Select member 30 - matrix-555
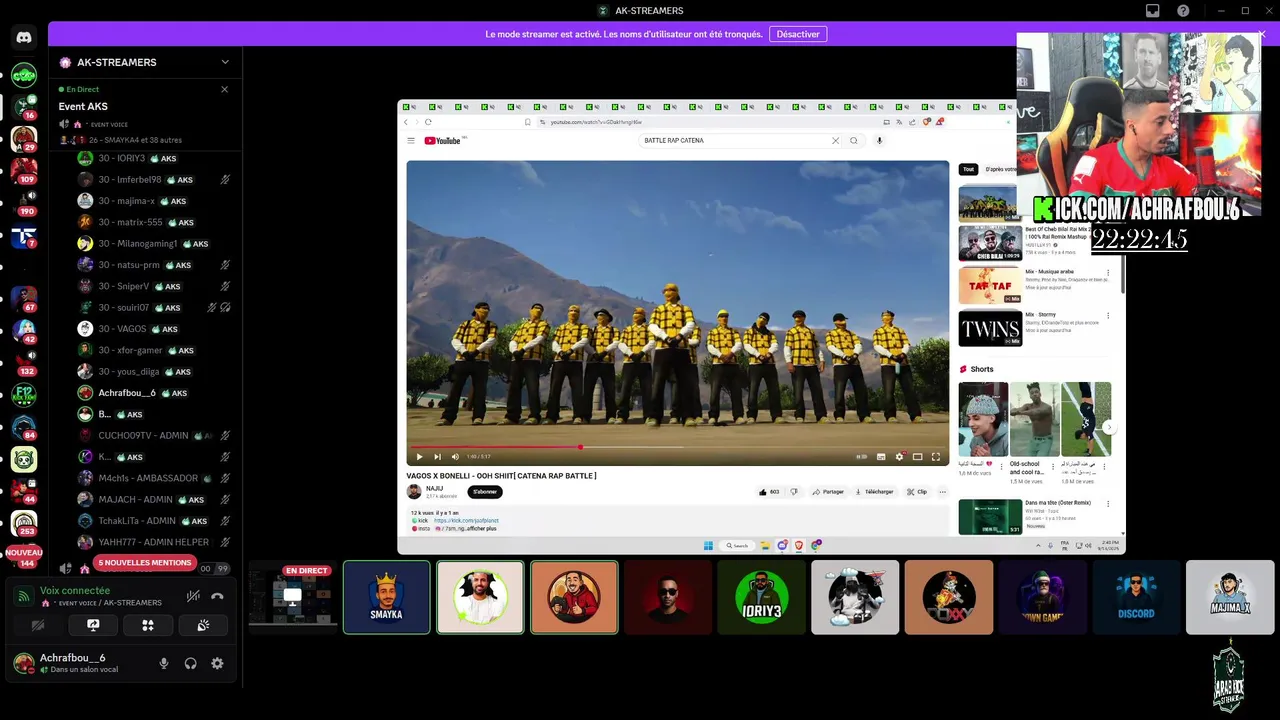This screenshot has width=1280, height=720. (154, 222)
